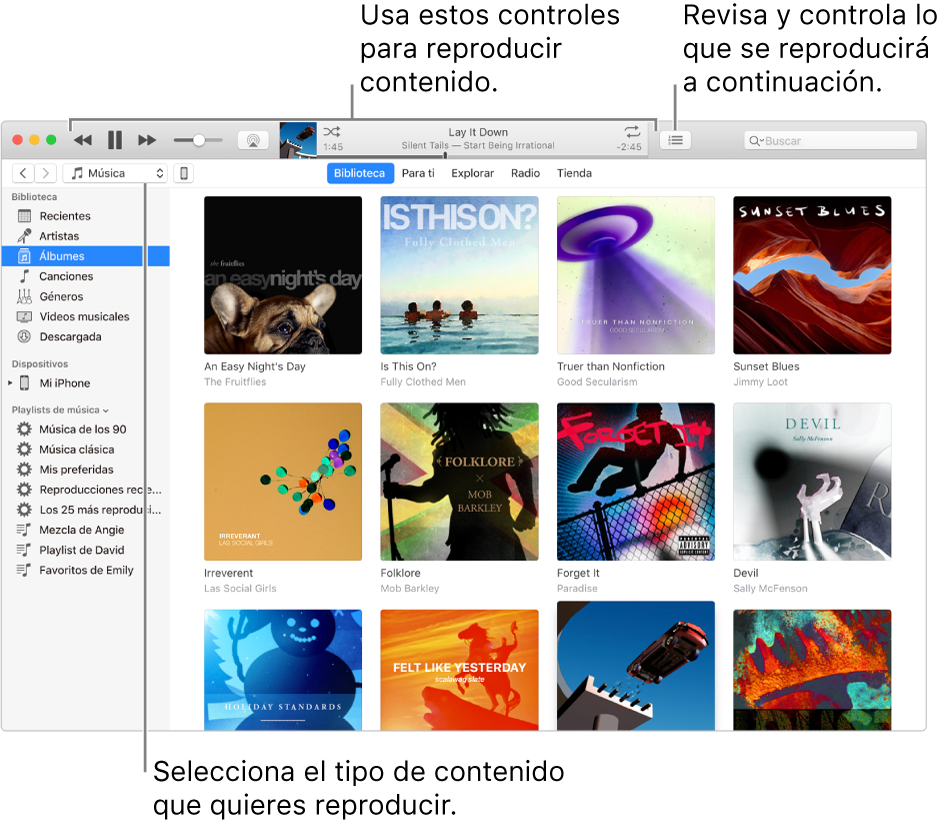947x825 pixels.
Task: Toggle shuffle in the now playing display
Action: [x=332, y=131]
